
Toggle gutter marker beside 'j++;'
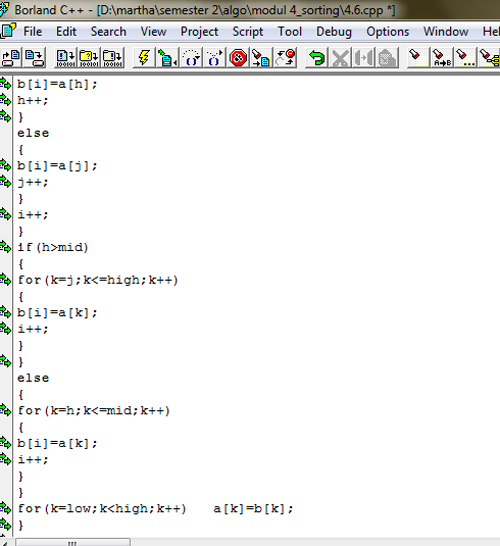point(5,181)
